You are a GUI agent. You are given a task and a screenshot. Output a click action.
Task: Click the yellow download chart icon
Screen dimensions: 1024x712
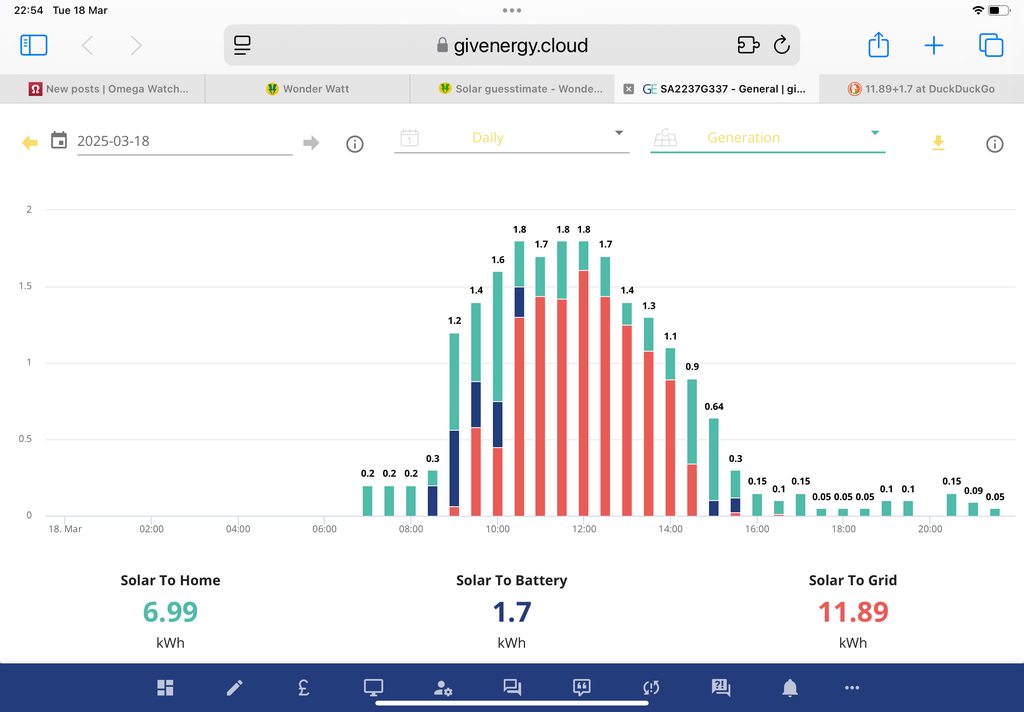[938, 143]
